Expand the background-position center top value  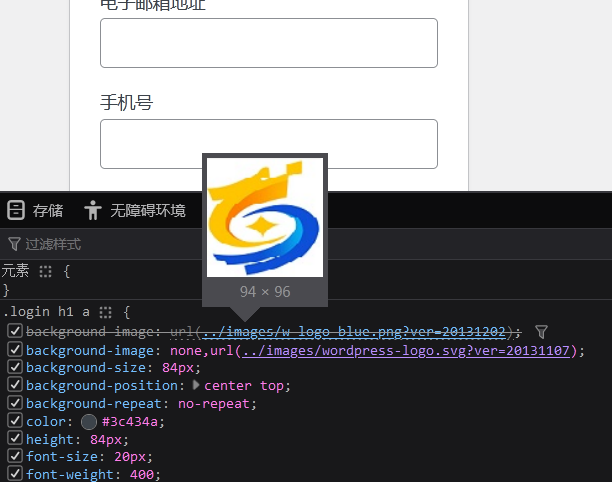click(196, 385)
